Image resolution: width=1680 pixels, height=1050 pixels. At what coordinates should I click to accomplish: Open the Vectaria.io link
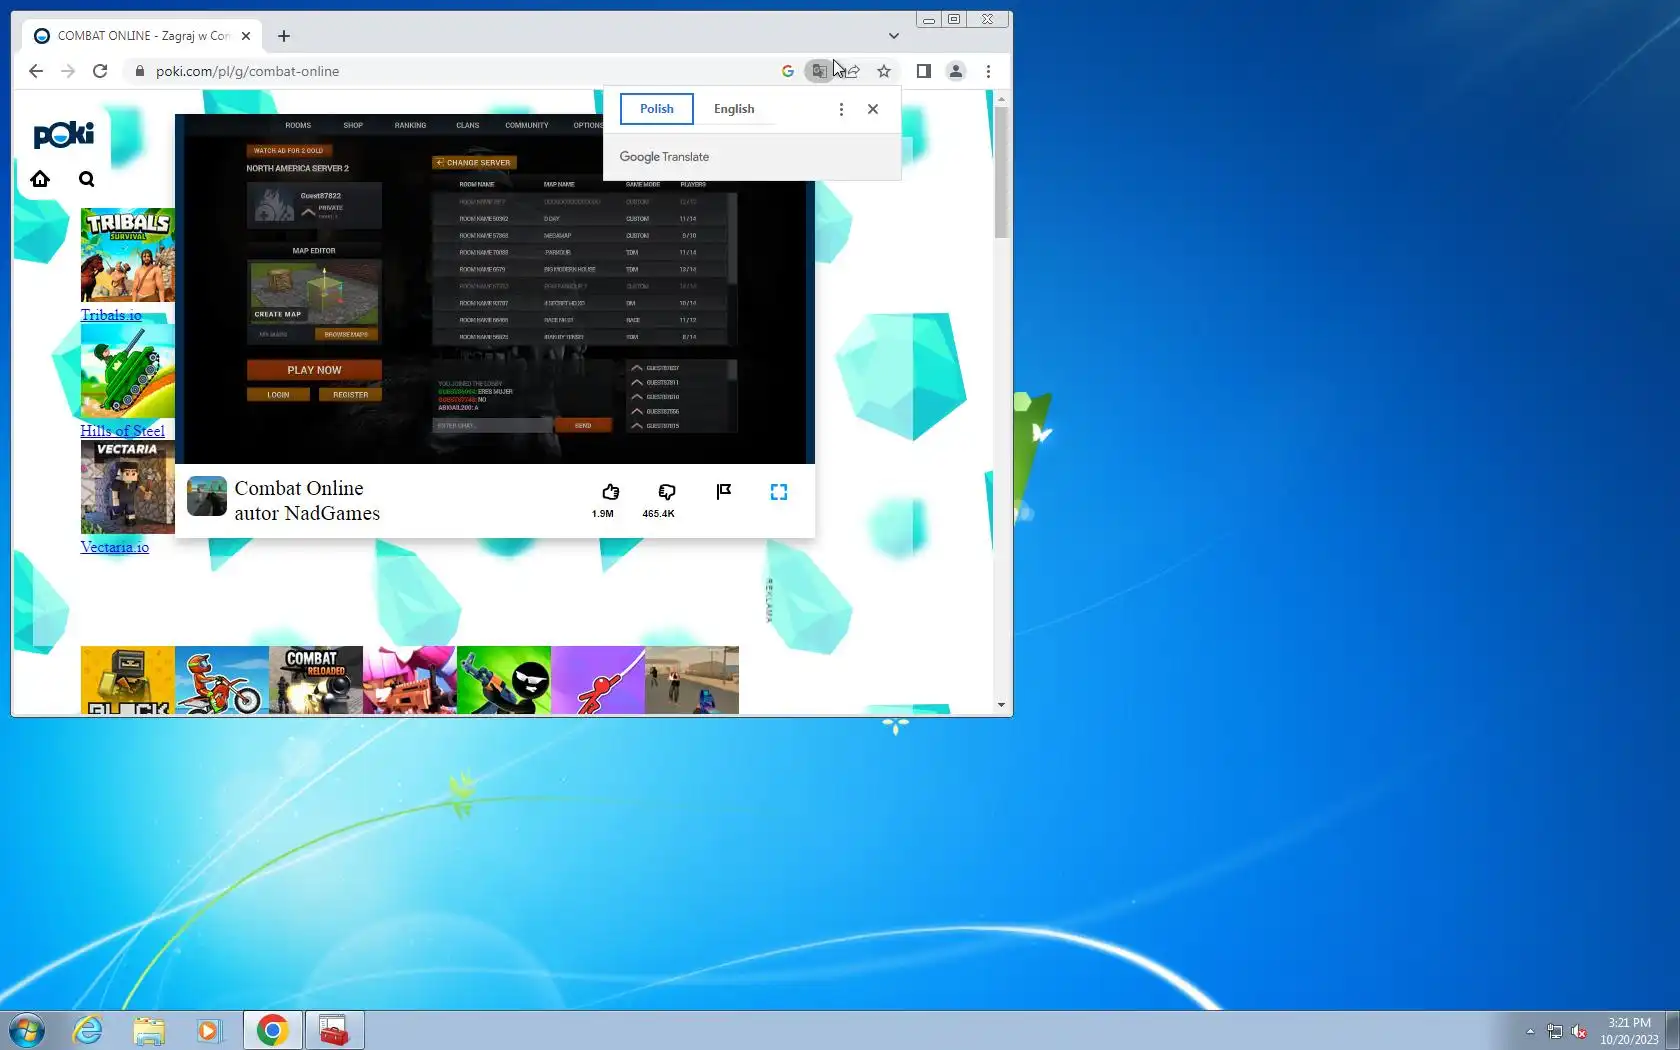[115, 547]
